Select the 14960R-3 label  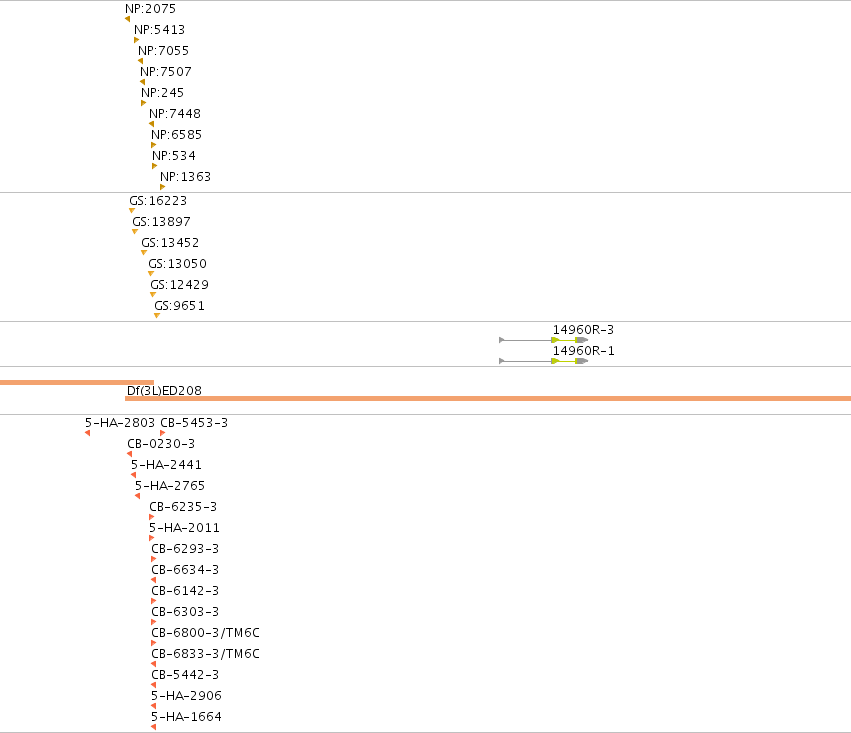tap(583, 330)
